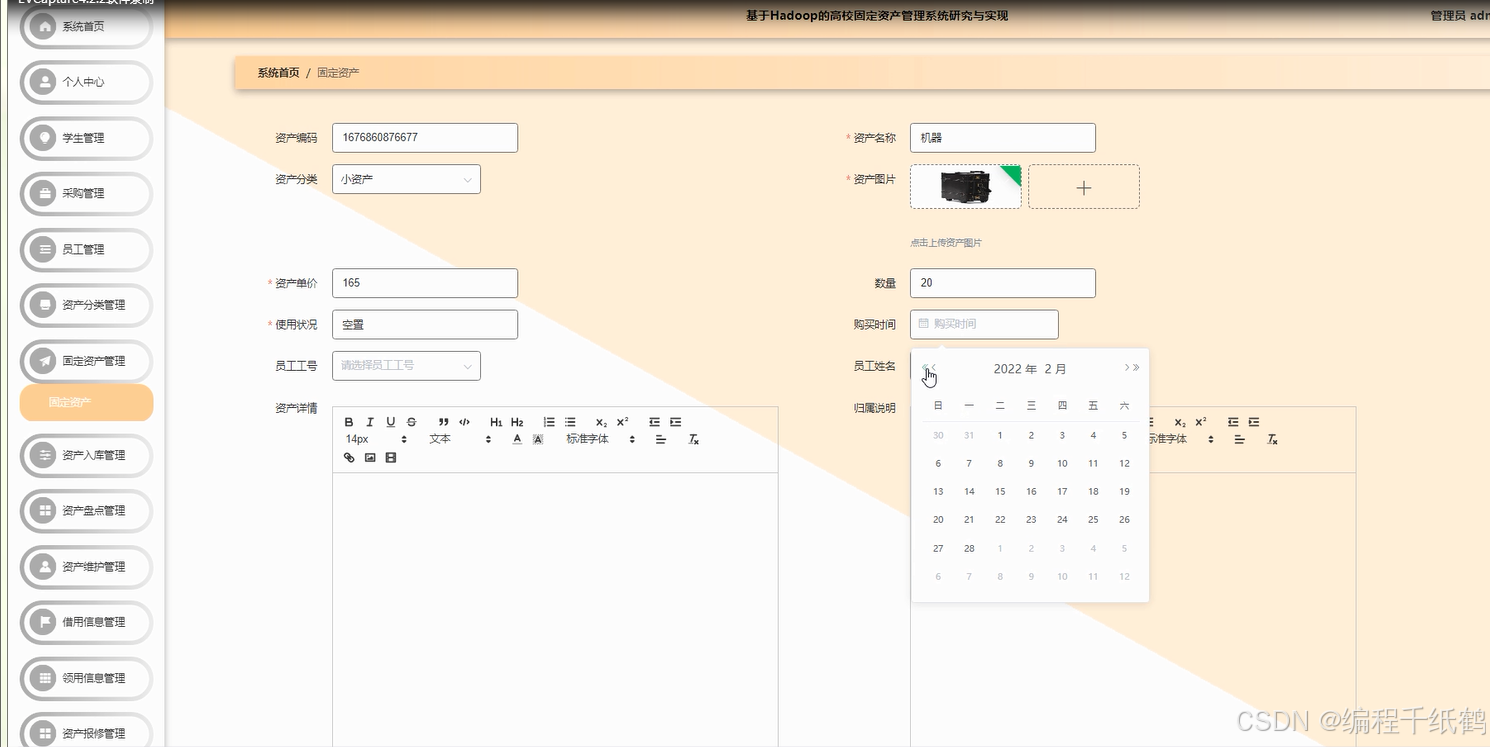Insert blockquote in 资产详情 editor
This screenshot has width=1490, height=747.
(x=444, y=422)
